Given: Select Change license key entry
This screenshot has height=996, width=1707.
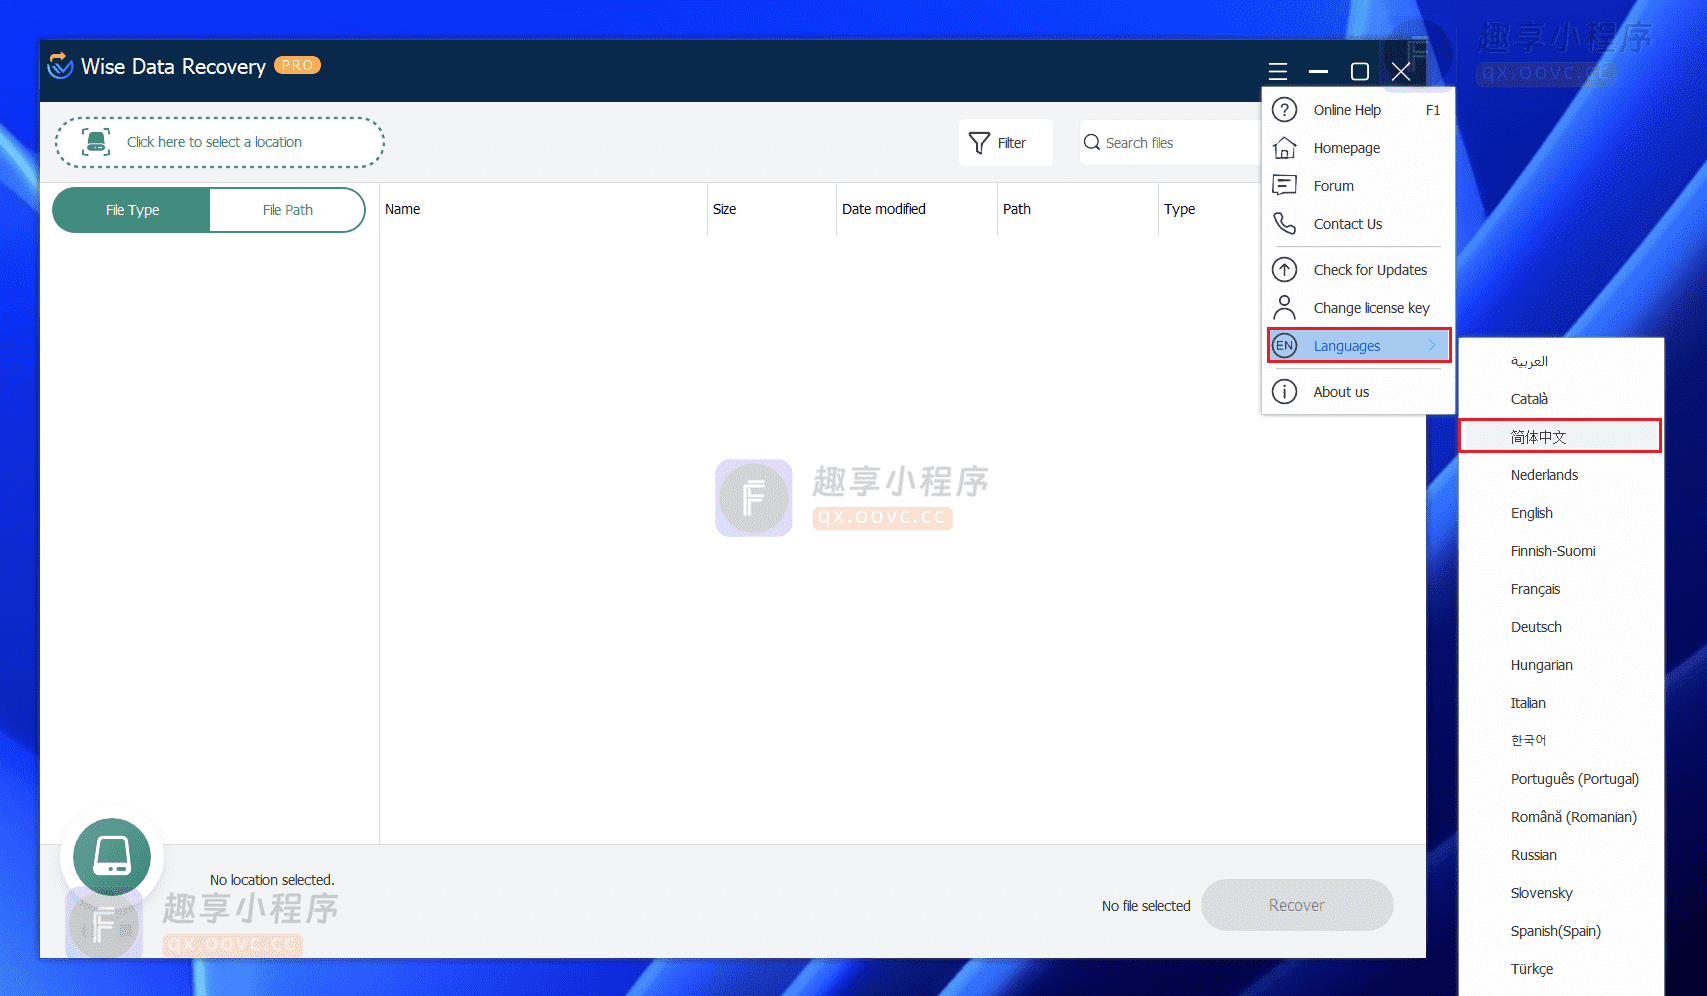Looking at the screenshot, I should tap(1358, 308).
